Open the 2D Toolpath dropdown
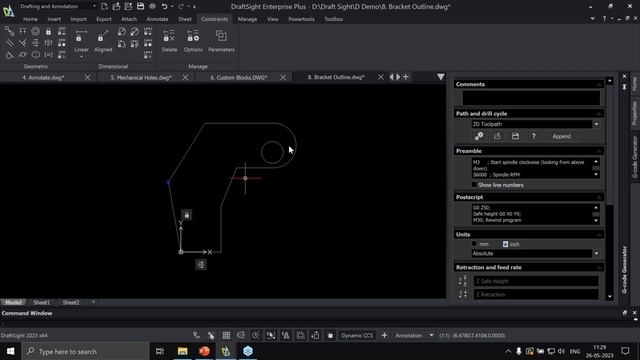The height and width of the screenshot is (360, 640). [596, 124]
